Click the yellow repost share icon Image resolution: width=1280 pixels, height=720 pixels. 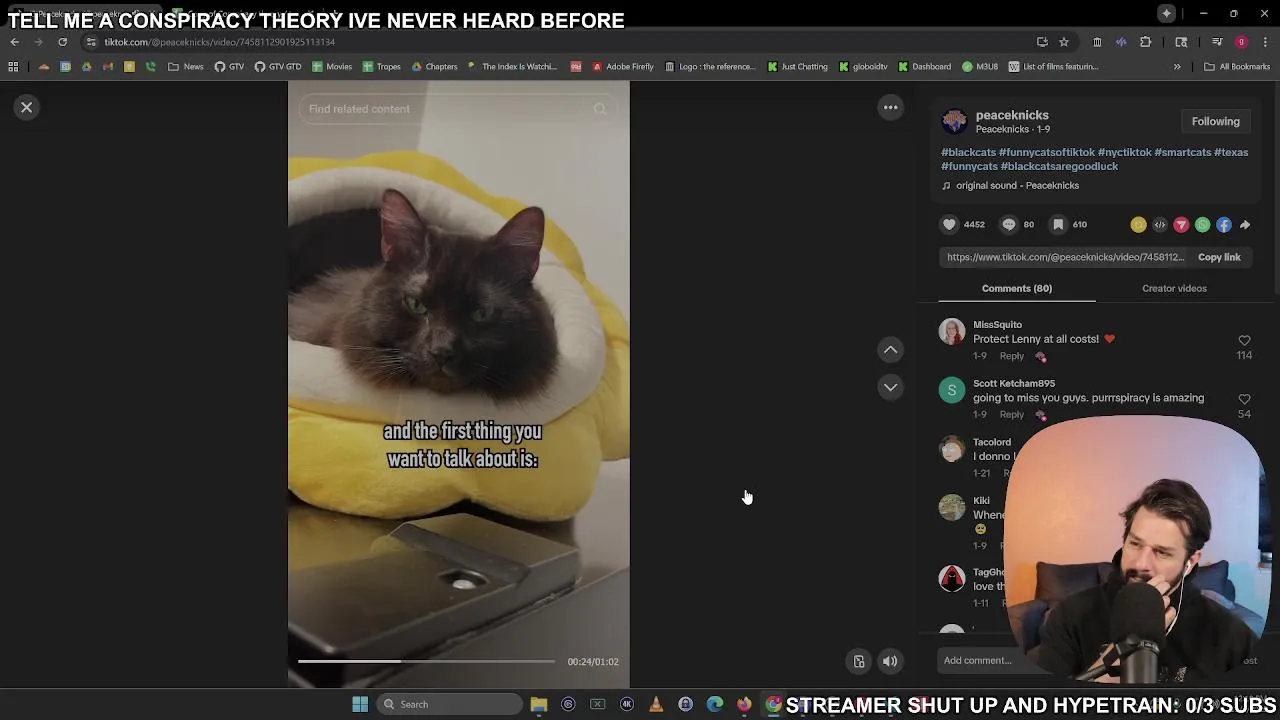[x=1138, y=225]
